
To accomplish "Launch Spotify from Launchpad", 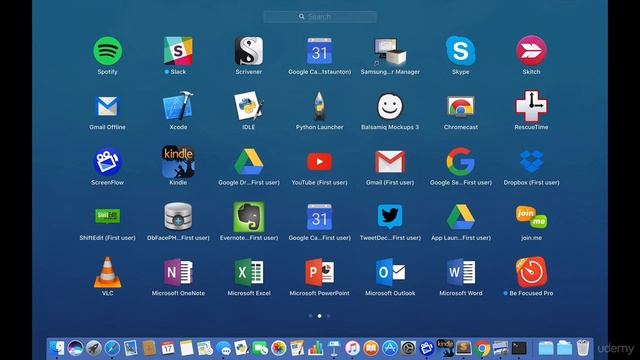I will click(107, 51).
